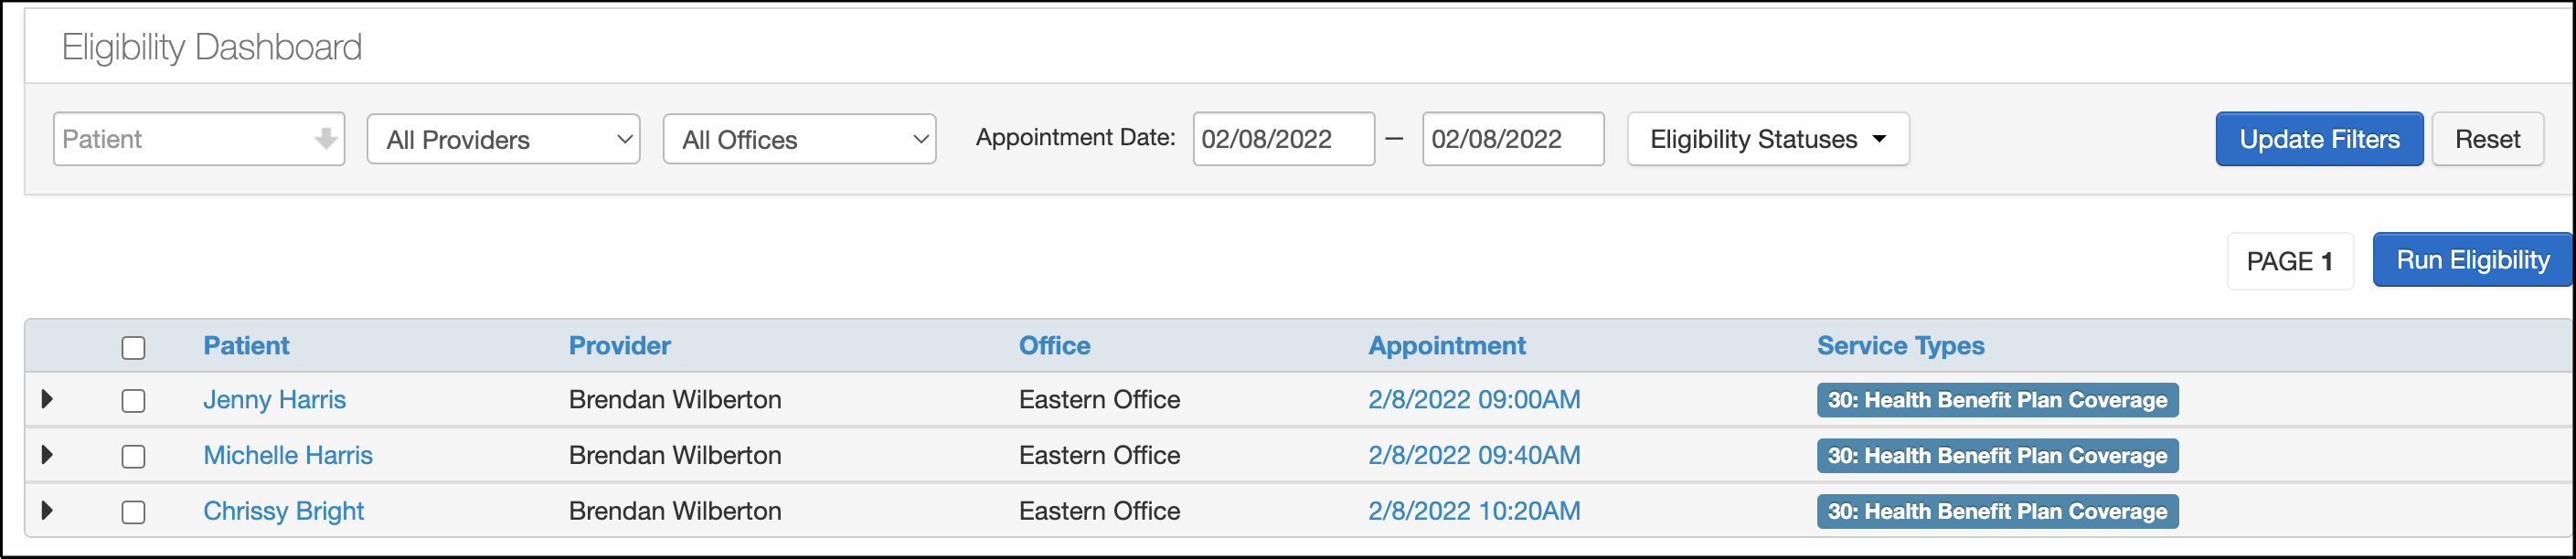Click the appointment start date field
The width and height of the screenshot is (2576, 559).
(x=1283, y=139)
